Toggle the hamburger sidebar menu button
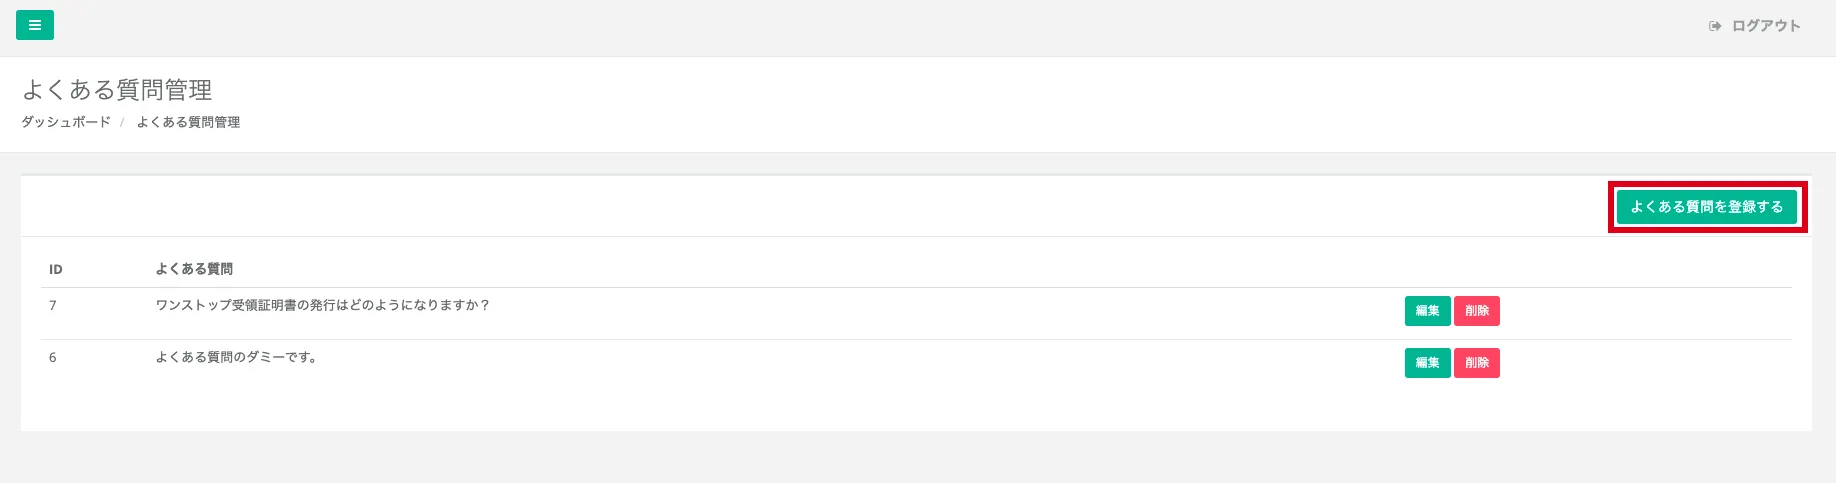 tap(35, 25)
